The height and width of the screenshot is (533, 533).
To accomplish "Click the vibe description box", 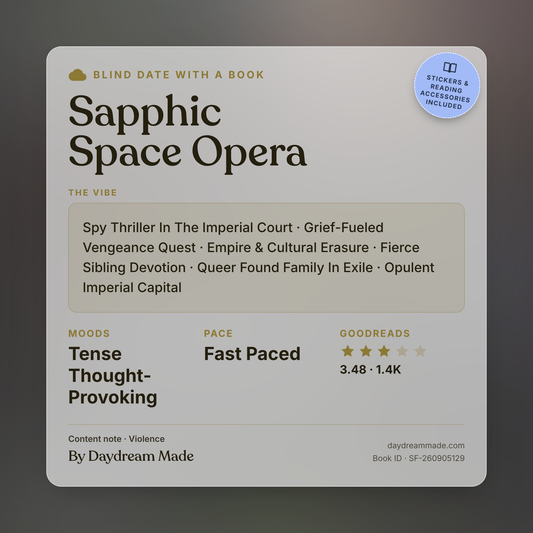I will tap(266, 258).
